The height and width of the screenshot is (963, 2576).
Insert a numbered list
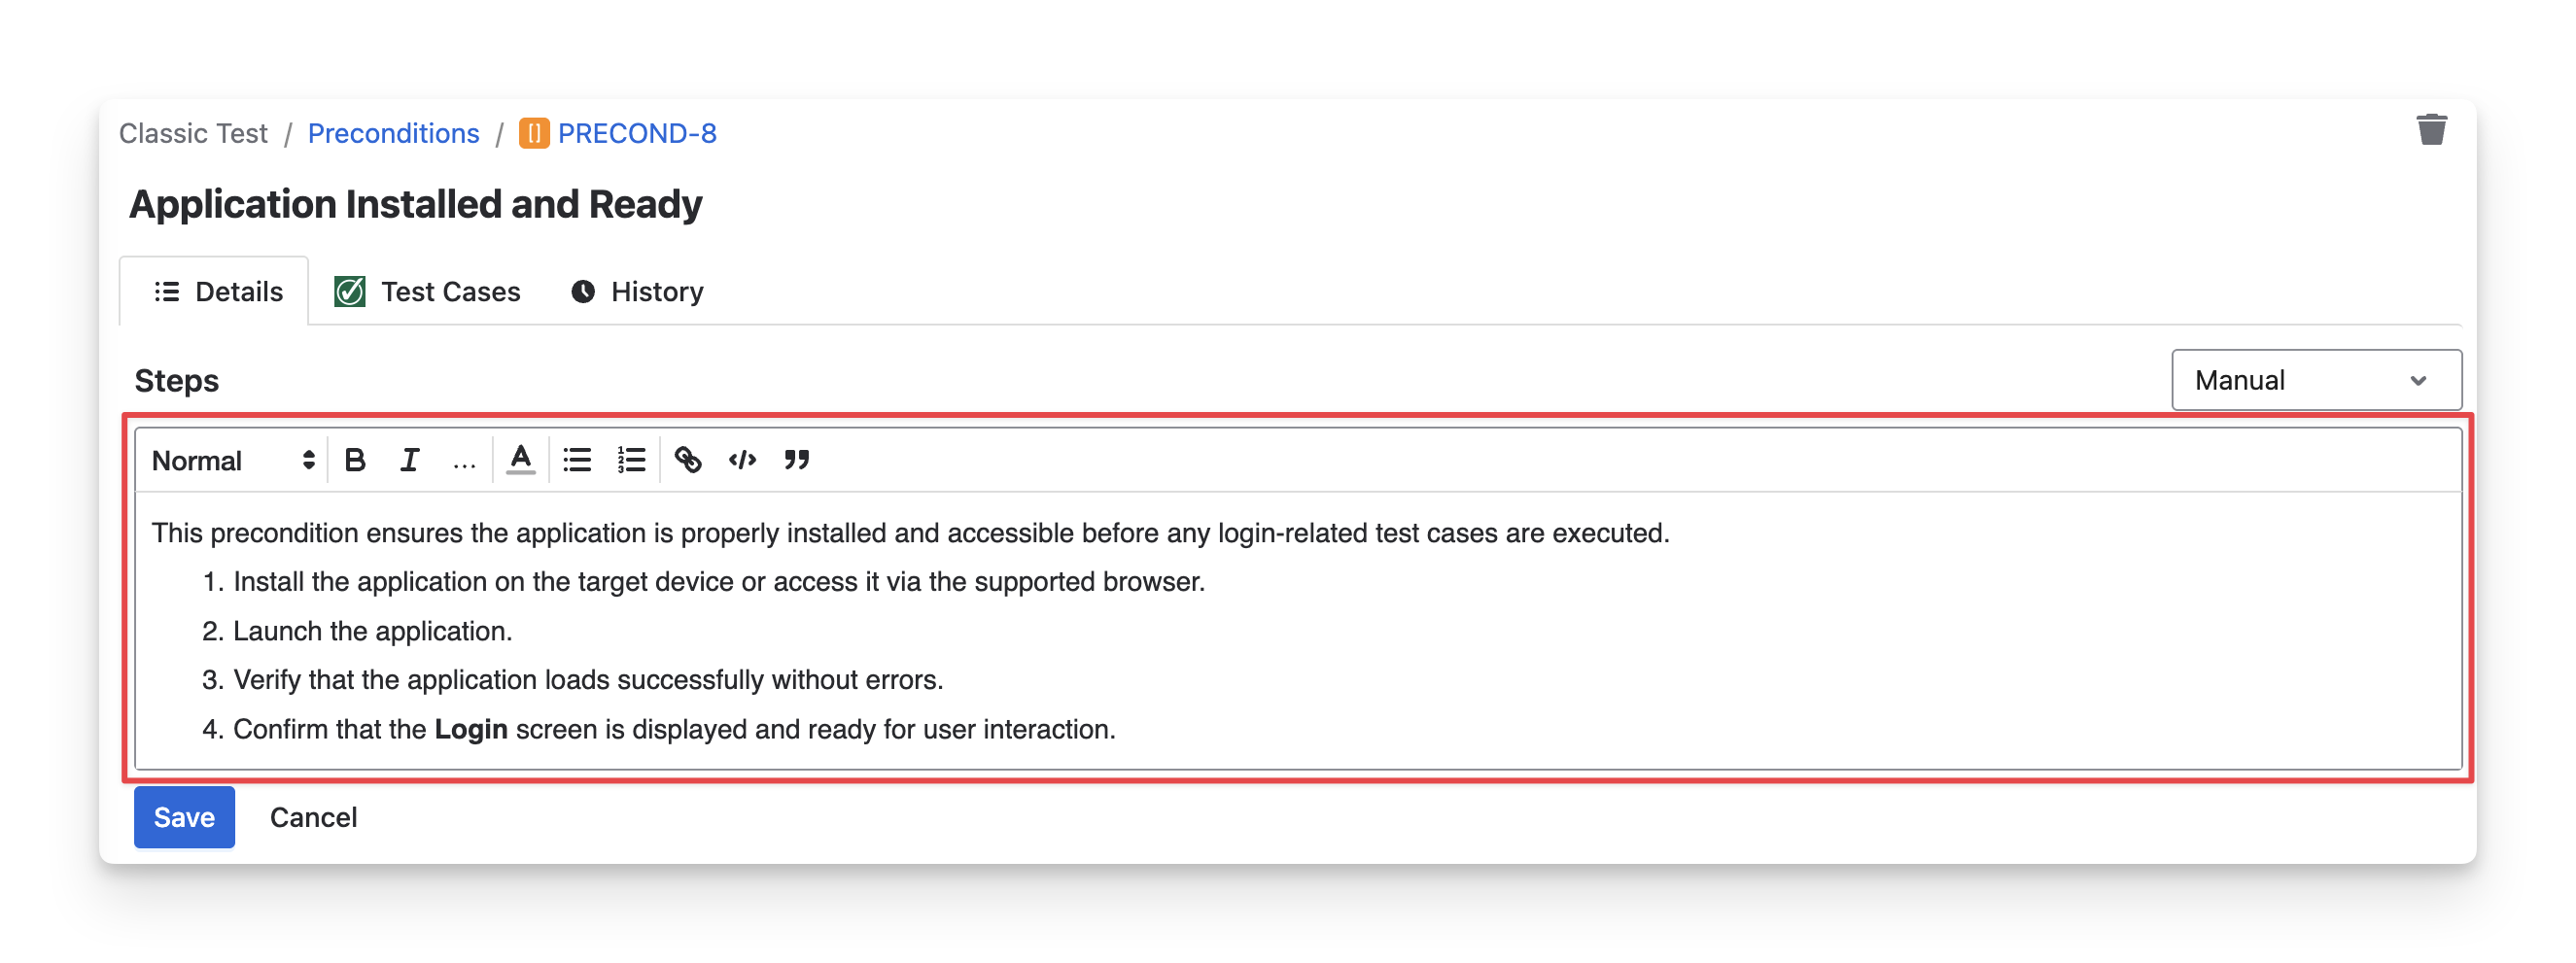coord(631,460)
